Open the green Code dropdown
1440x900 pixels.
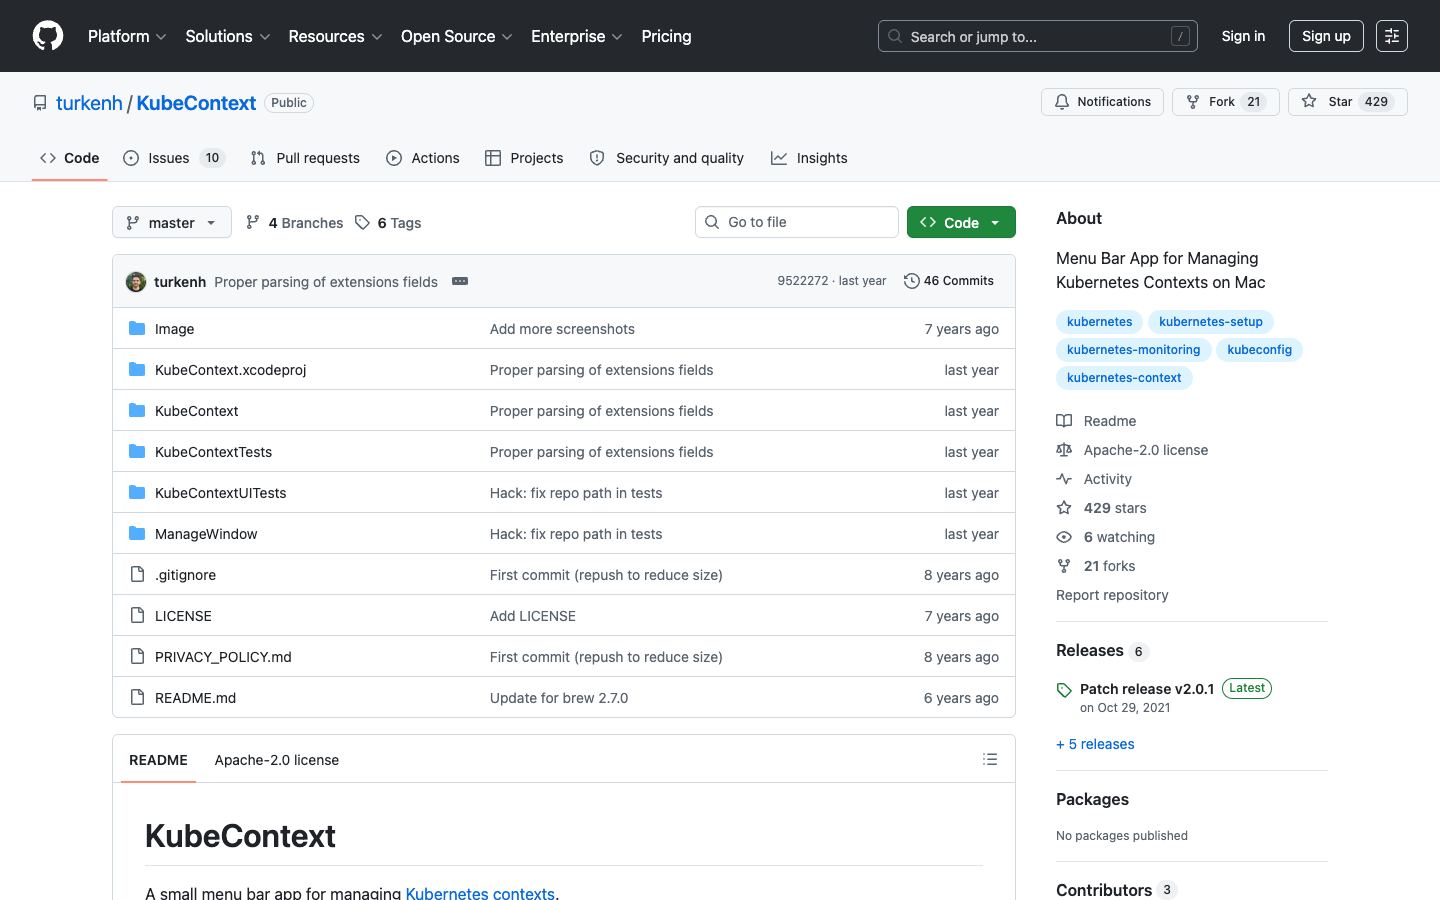(x=961, y=222)
